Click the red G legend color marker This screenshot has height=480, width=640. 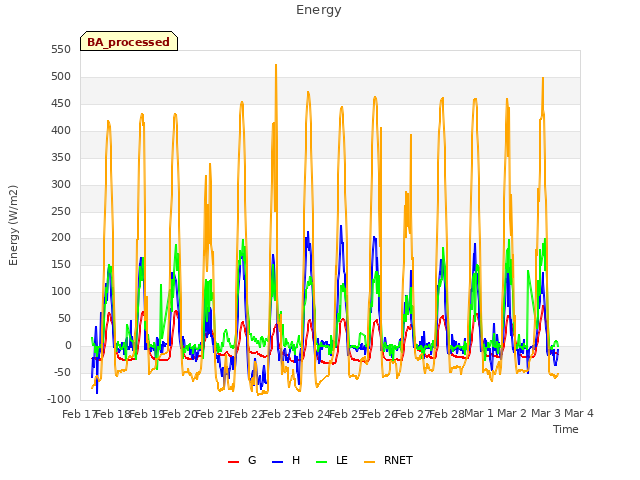233,462
